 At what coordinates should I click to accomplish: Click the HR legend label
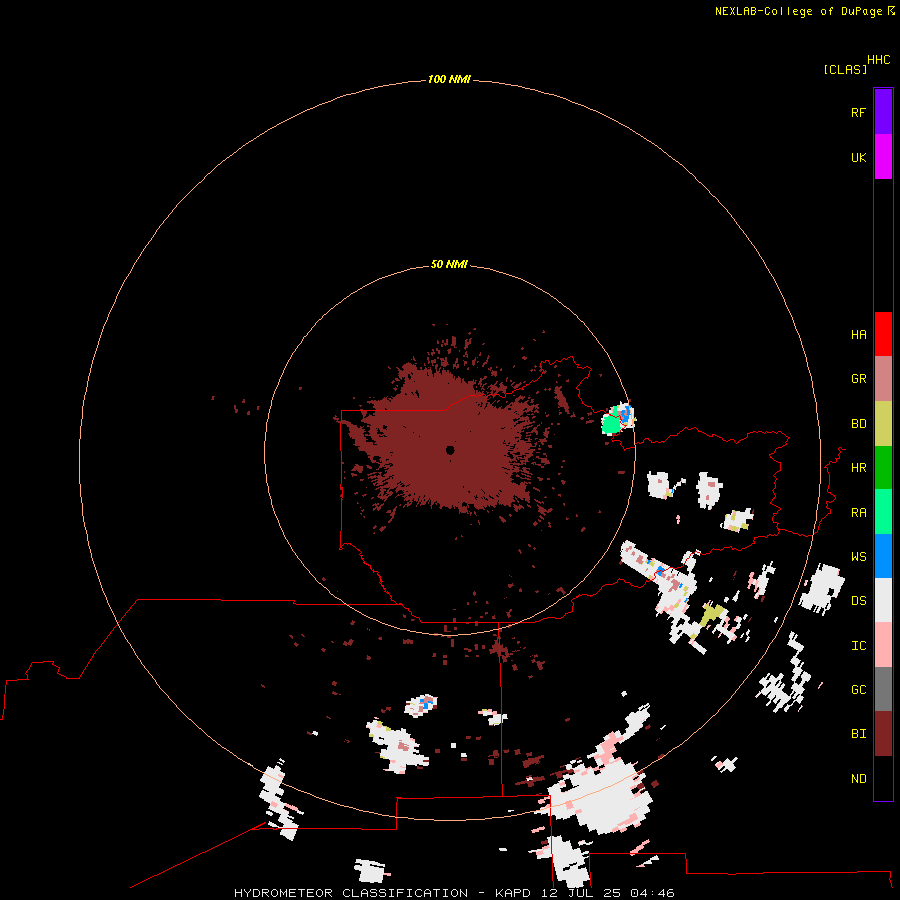[858, 468]
